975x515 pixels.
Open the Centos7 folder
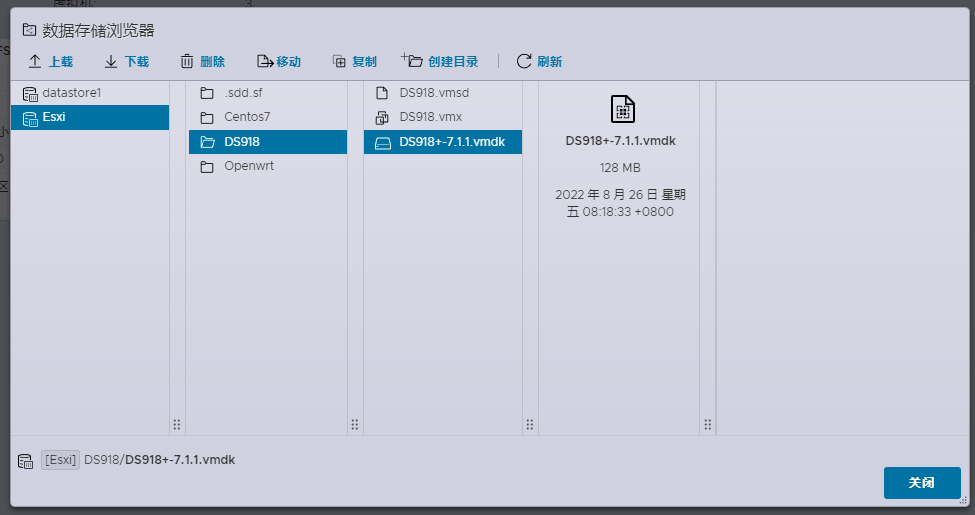click(x=246, y=117)
